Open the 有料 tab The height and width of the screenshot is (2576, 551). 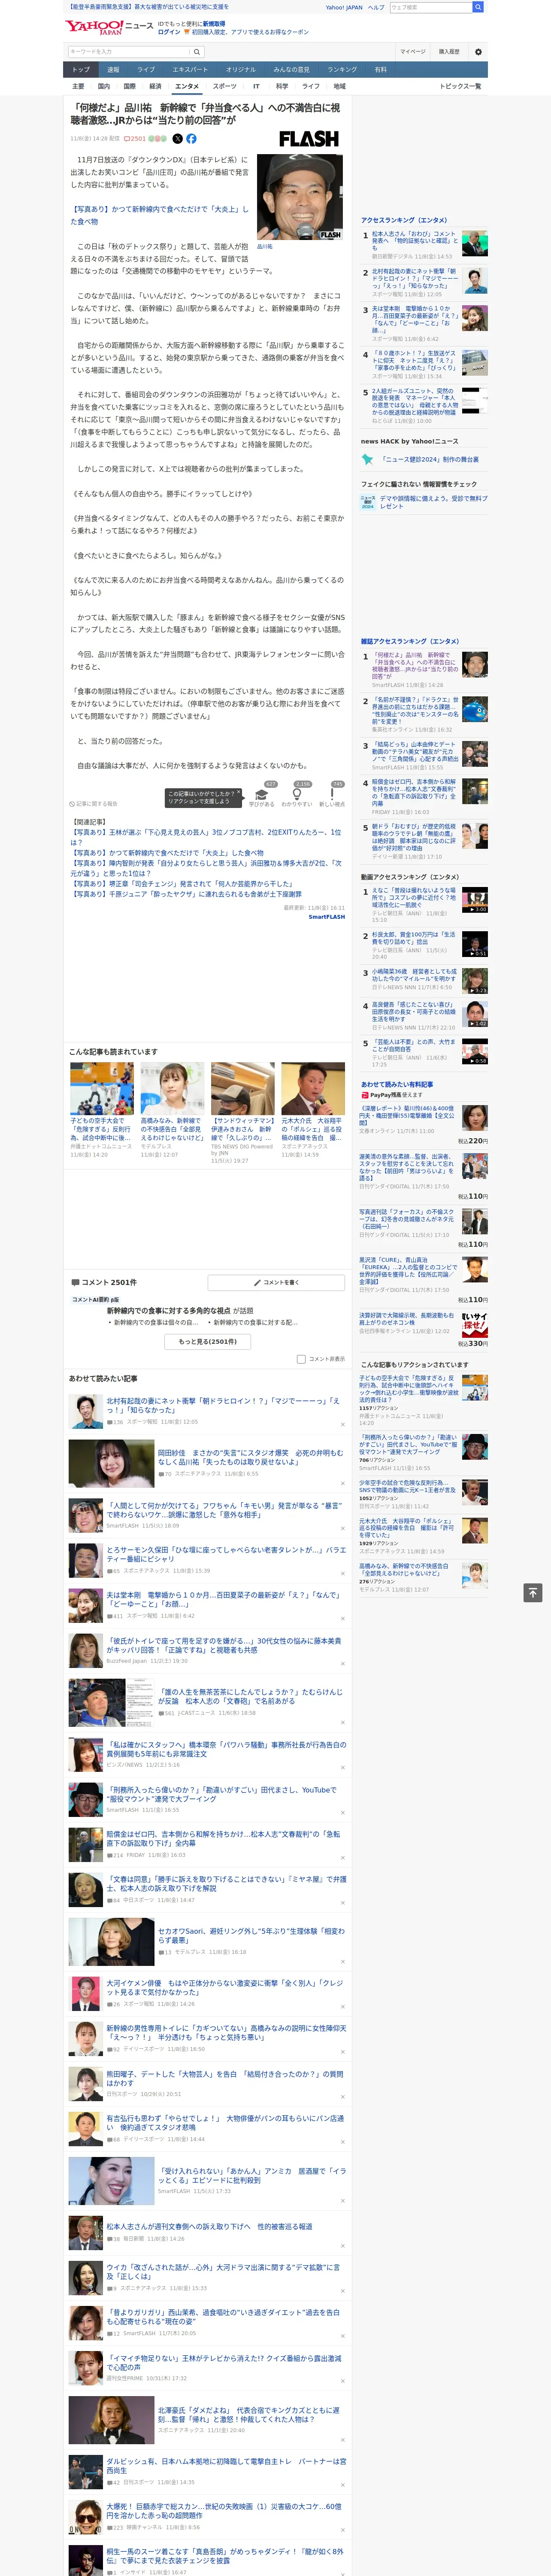380,70
